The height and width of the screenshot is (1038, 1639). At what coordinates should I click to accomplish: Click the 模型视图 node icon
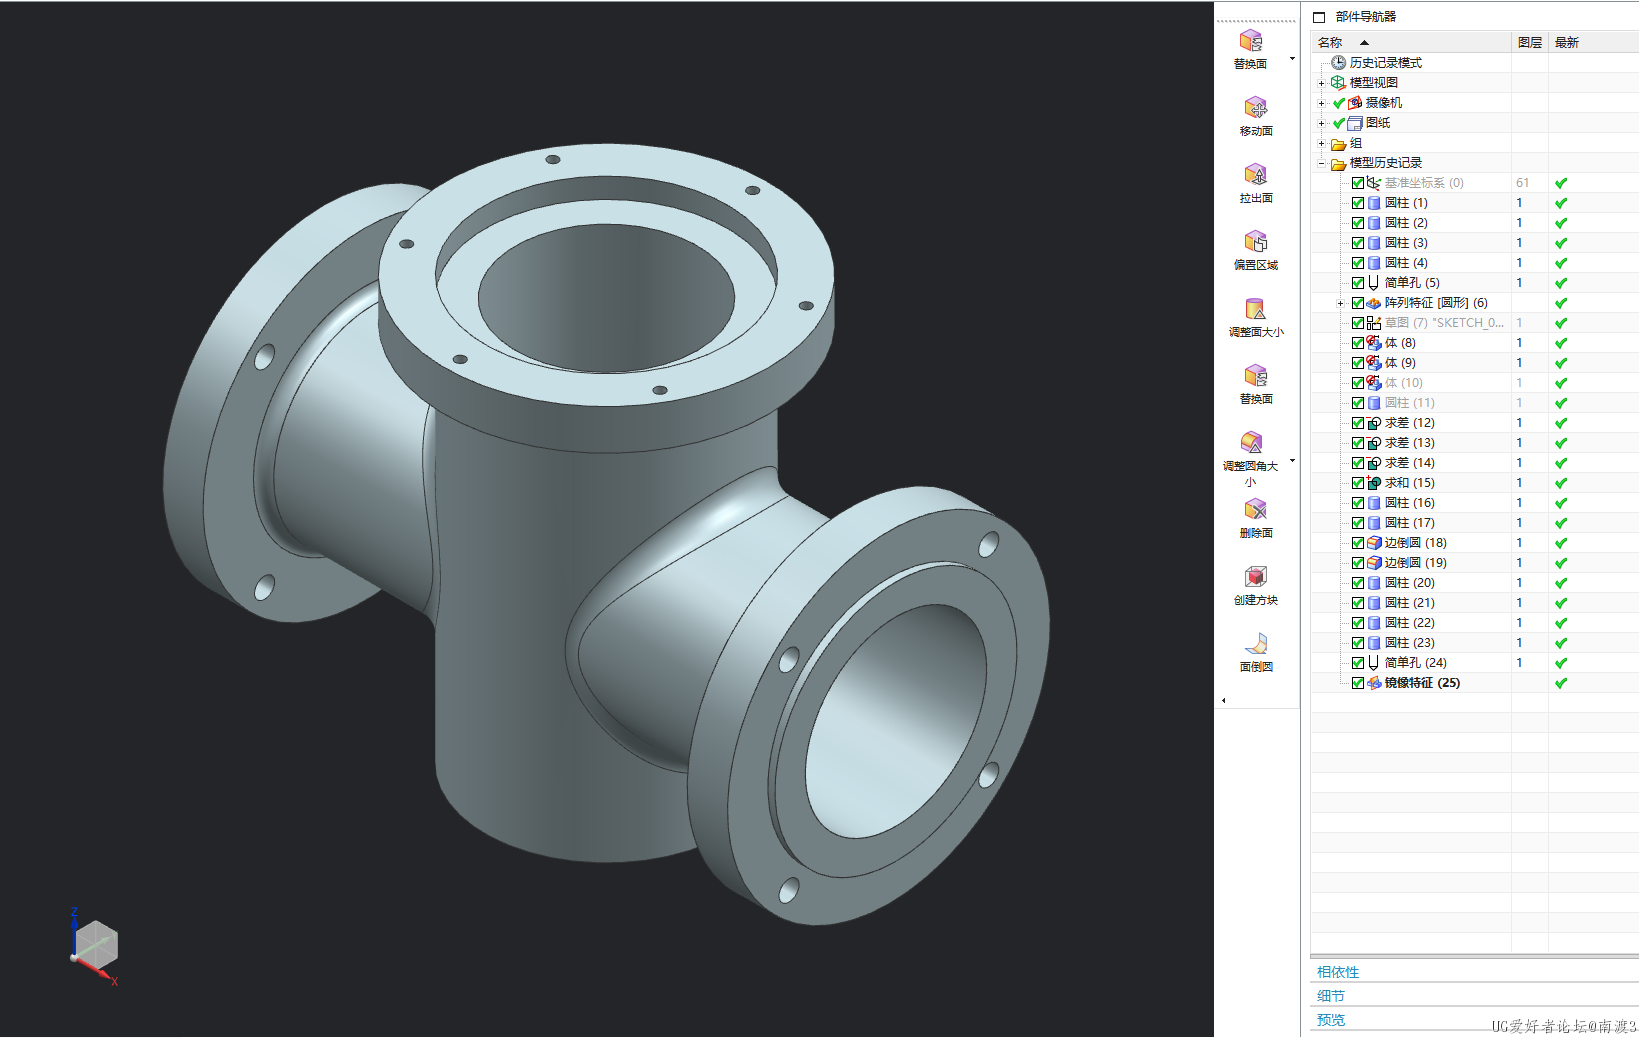(1338, 82)
